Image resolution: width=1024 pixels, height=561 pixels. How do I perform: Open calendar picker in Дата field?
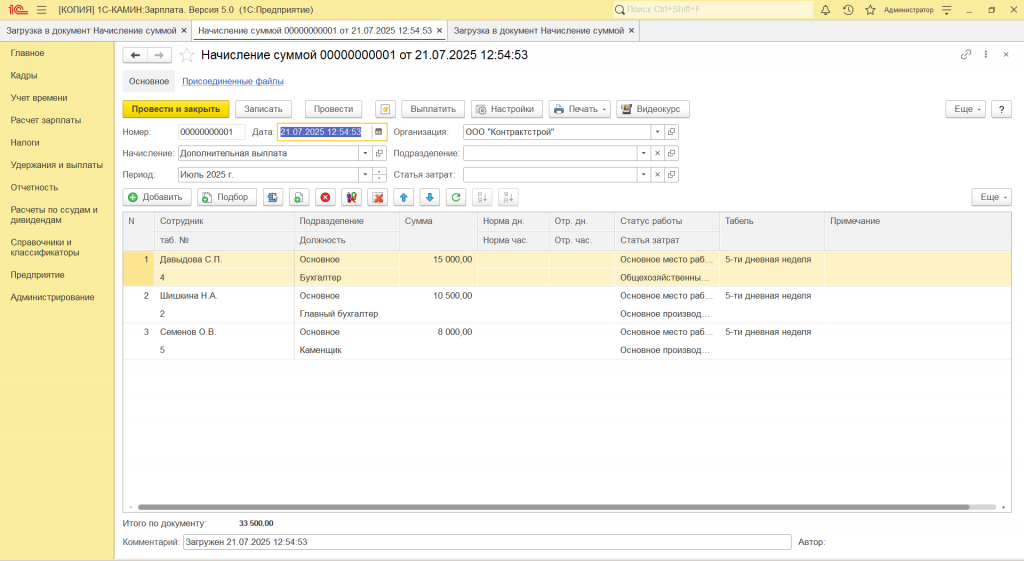378,132
